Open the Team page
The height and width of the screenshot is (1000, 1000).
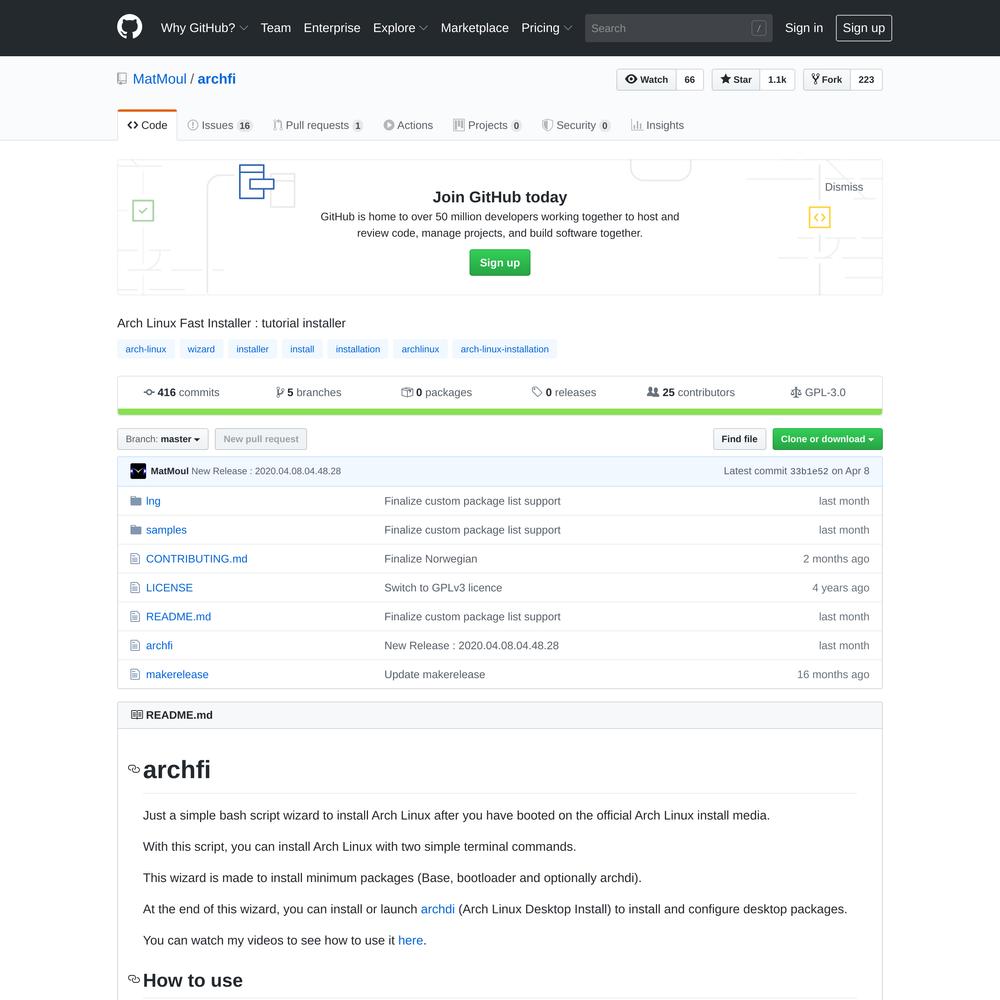276,28
